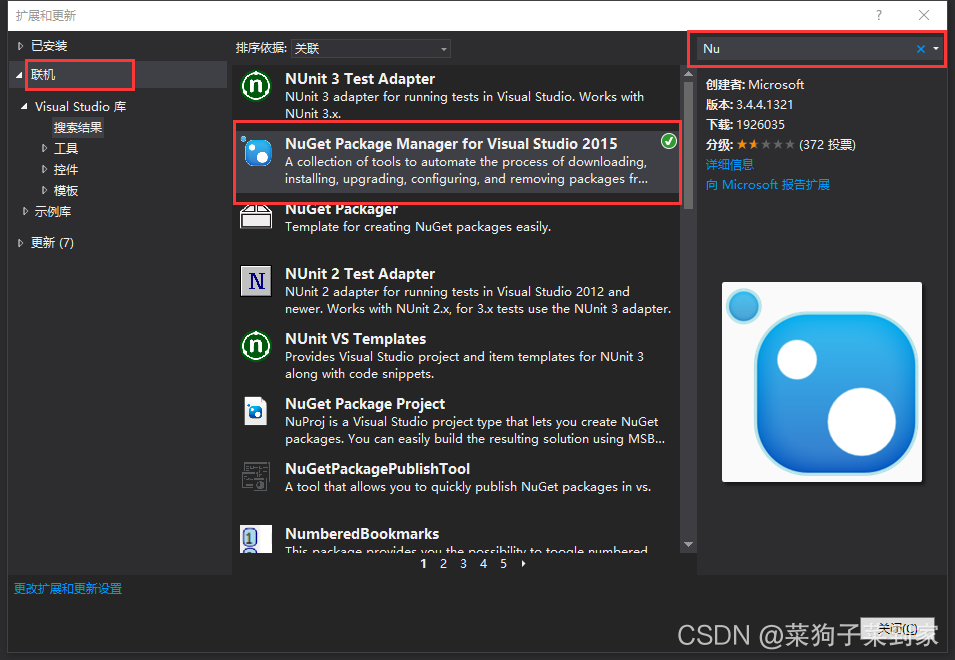Select the NUnit VS Templates title
The height and width of the screenshot is (660, 955).
pyautogui.click(x=356, y=339)
